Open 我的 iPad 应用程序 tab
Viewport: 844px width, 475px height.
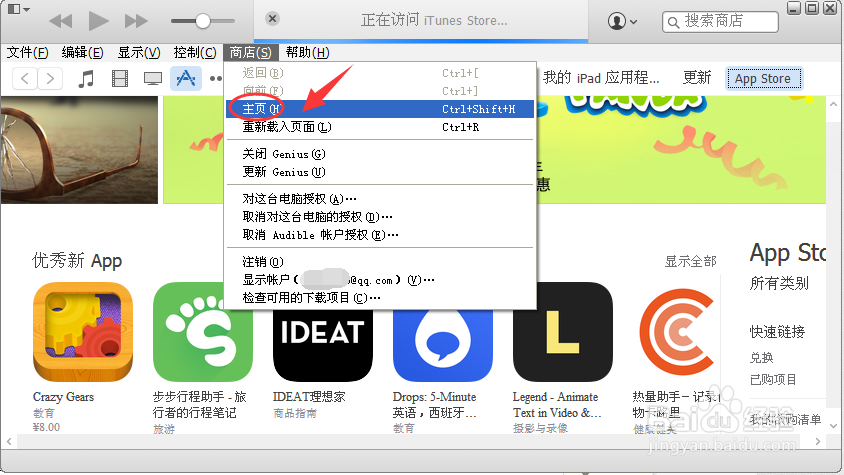[601, 78]
